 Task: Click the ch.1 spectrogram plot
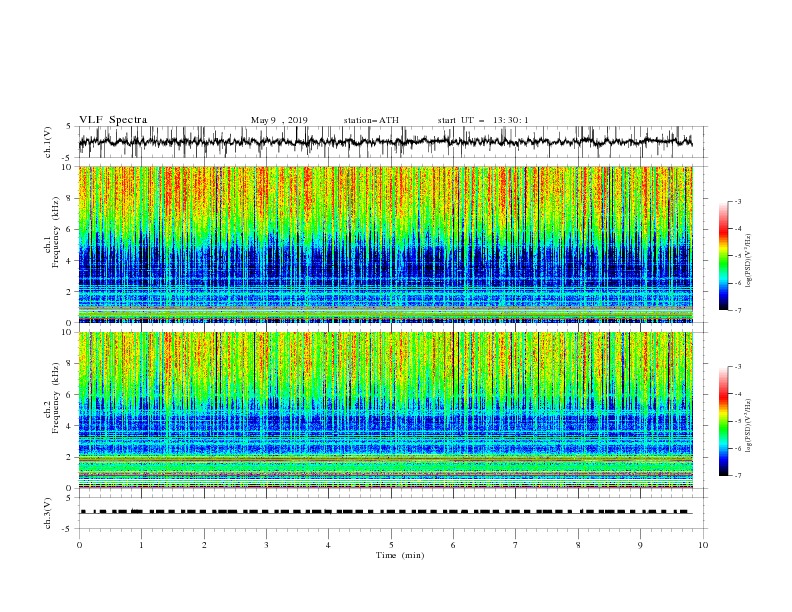pyautogui.click(x=386, y=244)
